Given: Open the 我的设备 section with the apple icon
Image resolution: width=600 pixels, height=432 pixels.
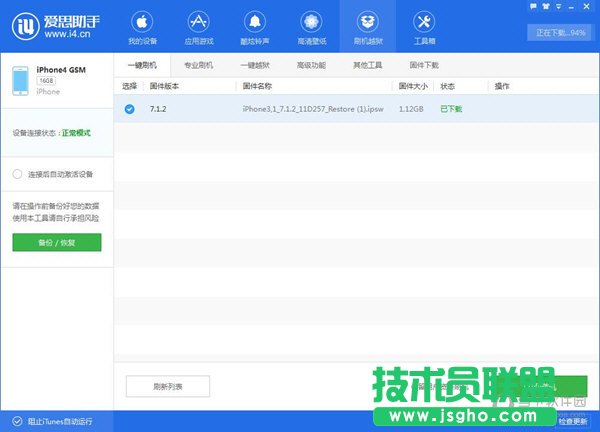Looking at the screenshot, I should [x=142, y=28].
